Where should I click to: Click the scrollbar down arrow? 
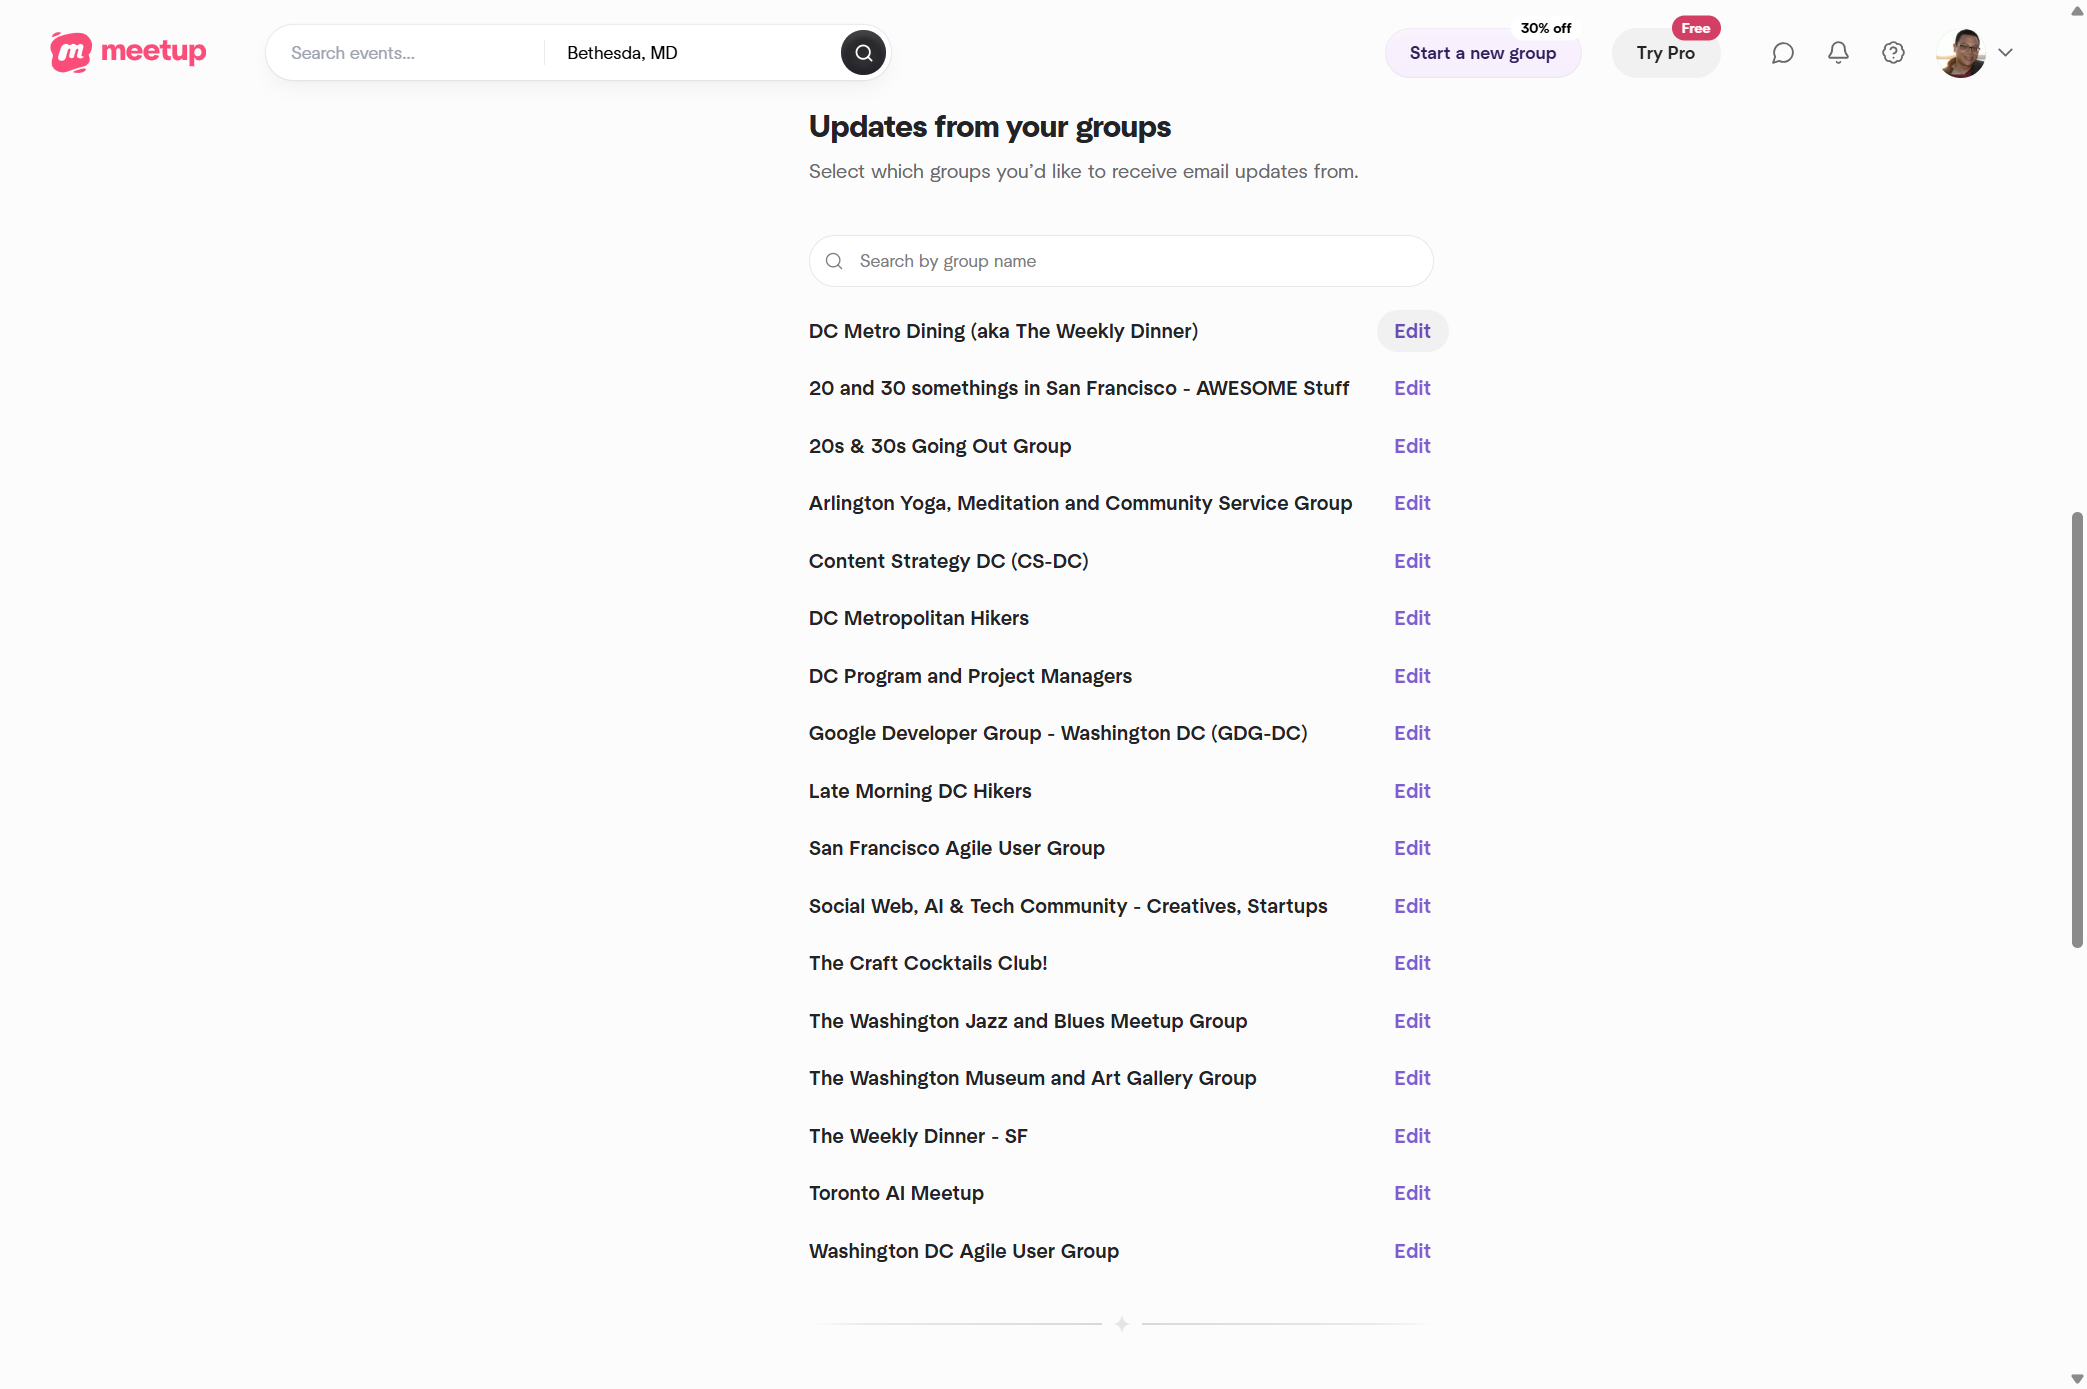pyautogui.click(x=2077, y=1379)
